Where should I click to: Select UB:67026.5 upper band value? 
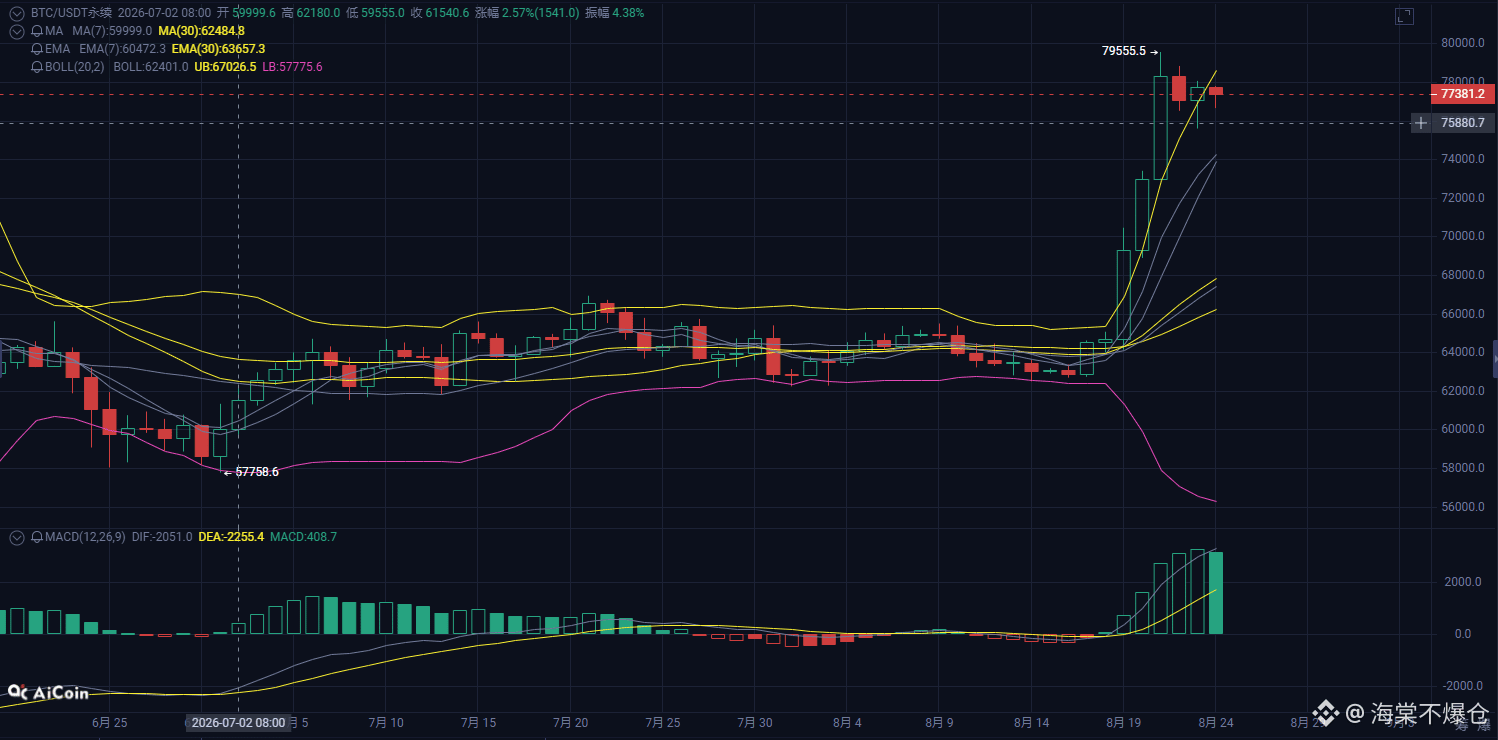point(225,67)
